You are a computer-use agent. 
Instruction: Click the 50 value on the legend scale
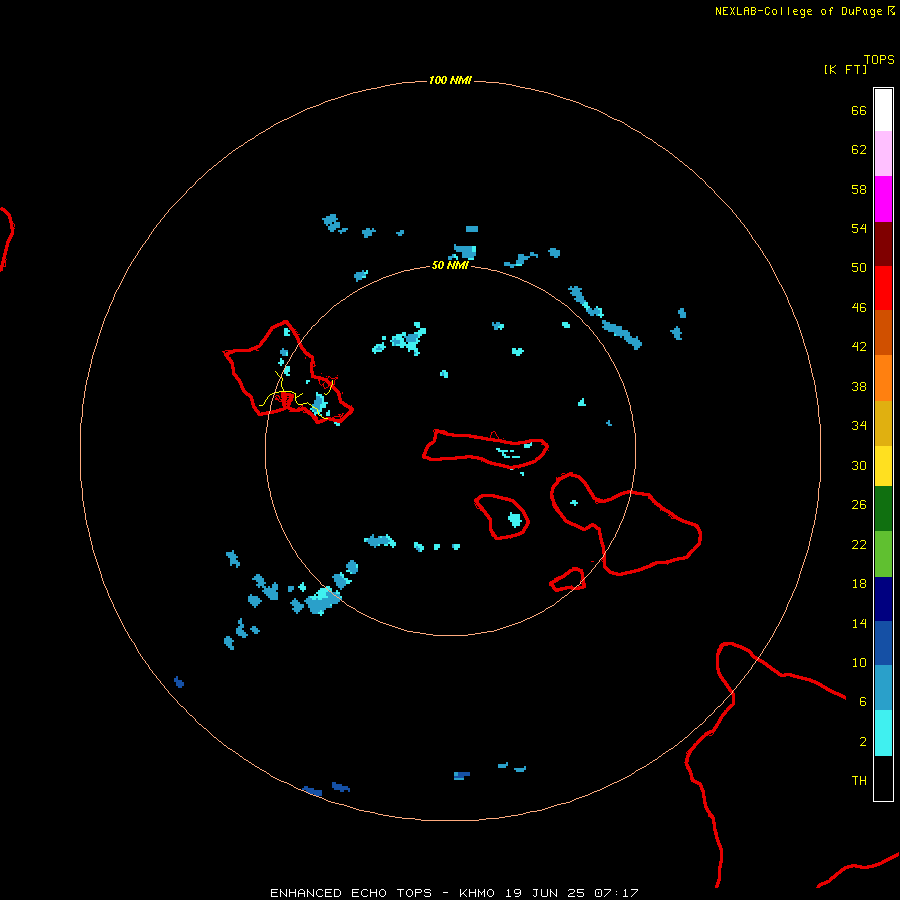pyautogui.click(x=859, y=267)
